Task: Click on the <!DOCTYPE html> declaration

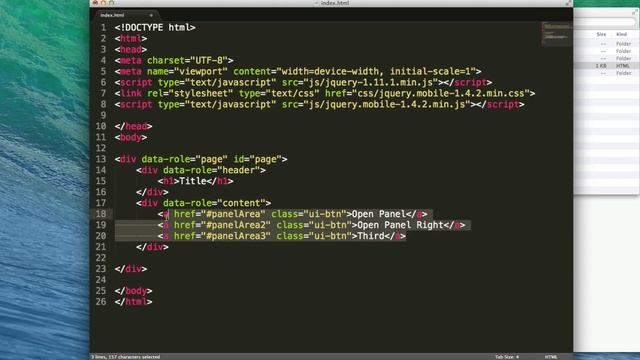Action: point(155,27)
